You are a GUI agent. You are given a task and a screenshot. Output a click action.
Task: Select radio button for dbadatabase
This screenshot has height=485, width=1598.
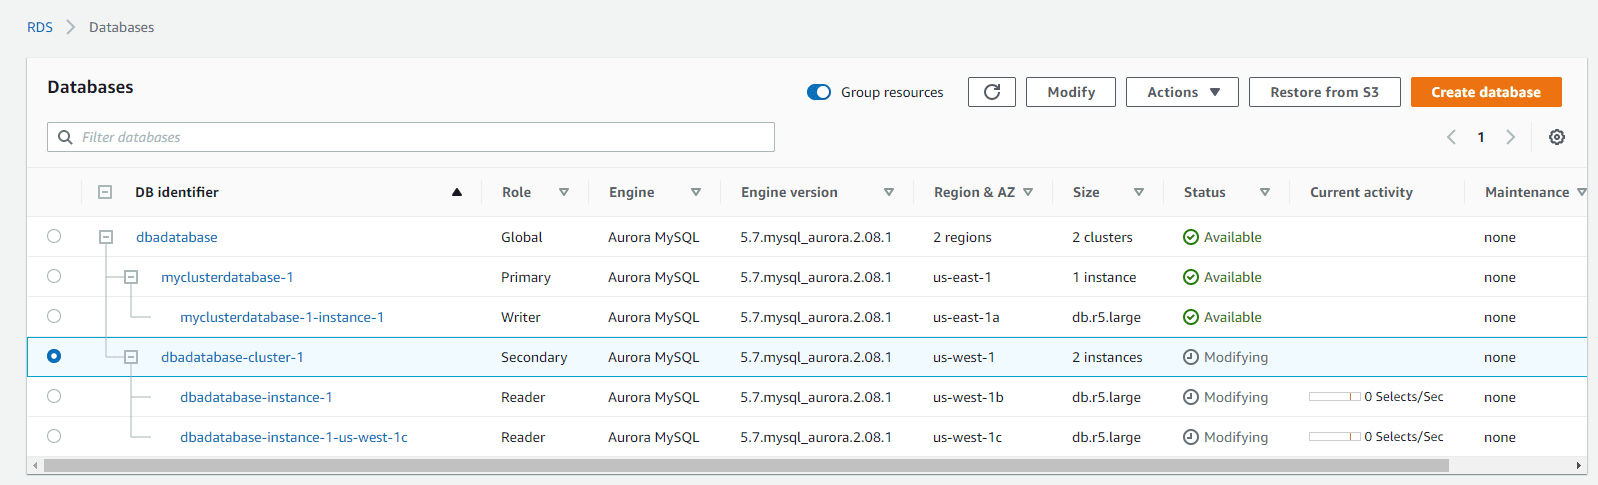click(x=54, y=236)
